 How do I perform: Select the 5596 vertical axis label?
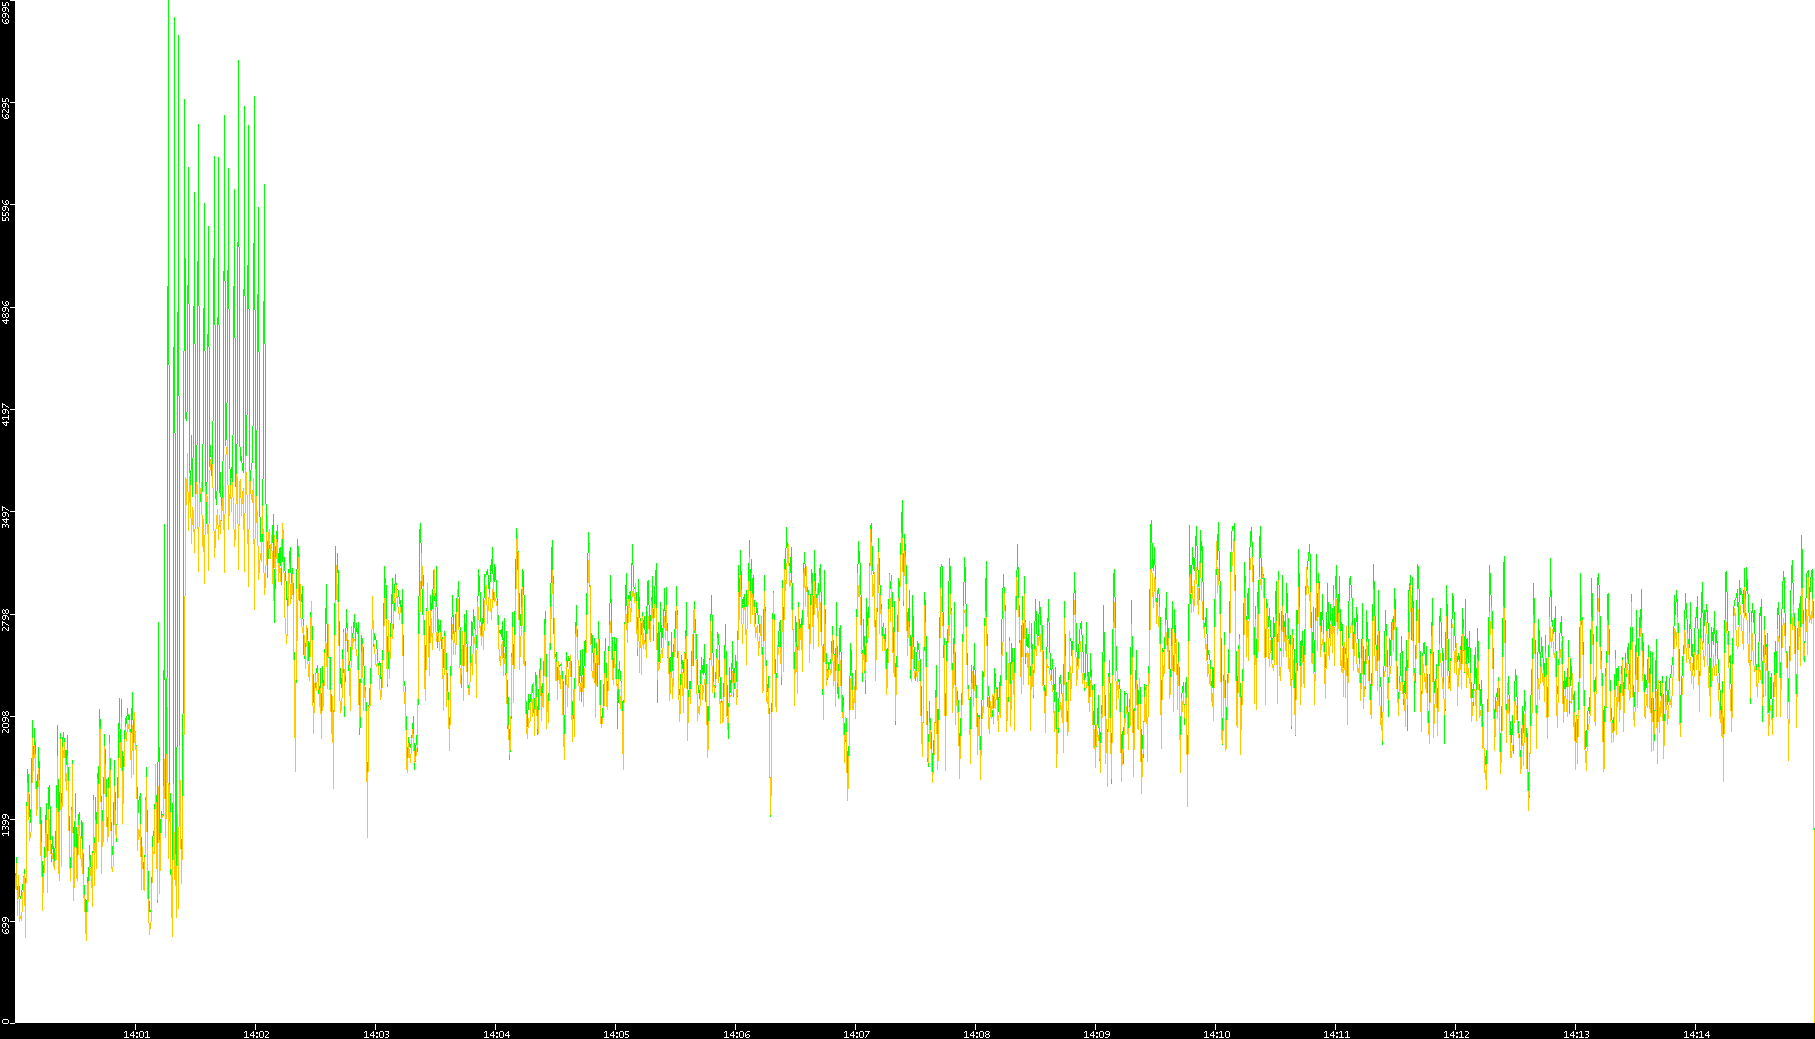[x=6, y=211]
